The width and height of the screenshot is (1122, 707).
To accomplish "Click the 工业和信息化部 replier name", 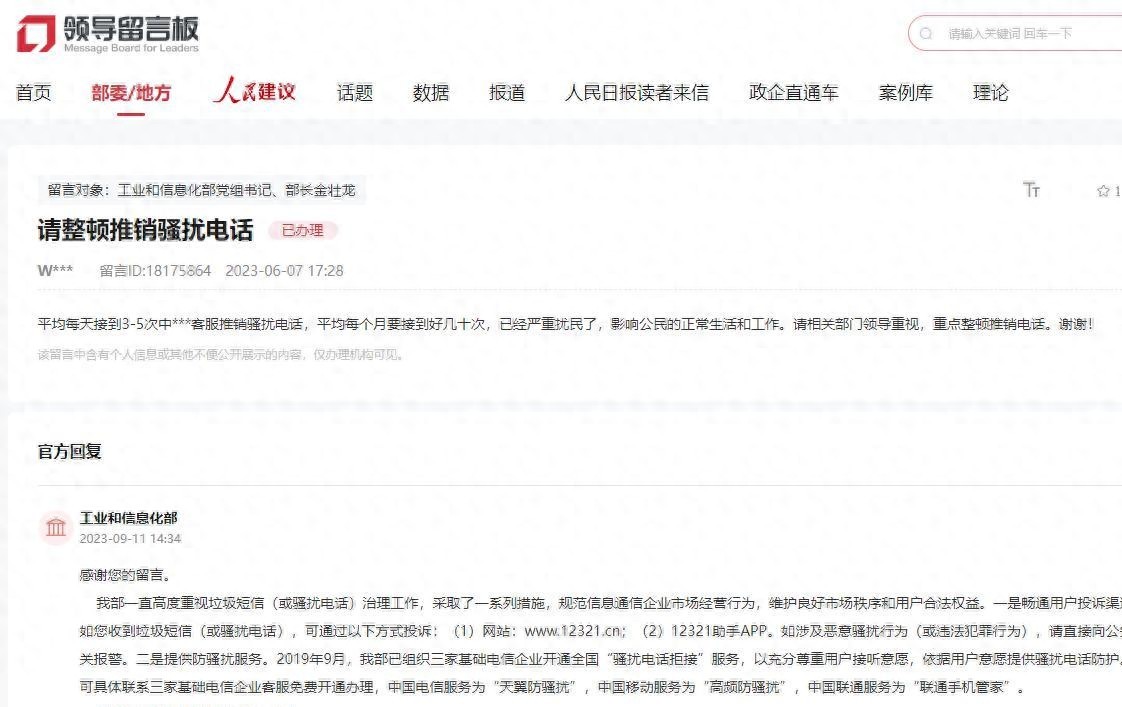I will click(x=129, y=518).
